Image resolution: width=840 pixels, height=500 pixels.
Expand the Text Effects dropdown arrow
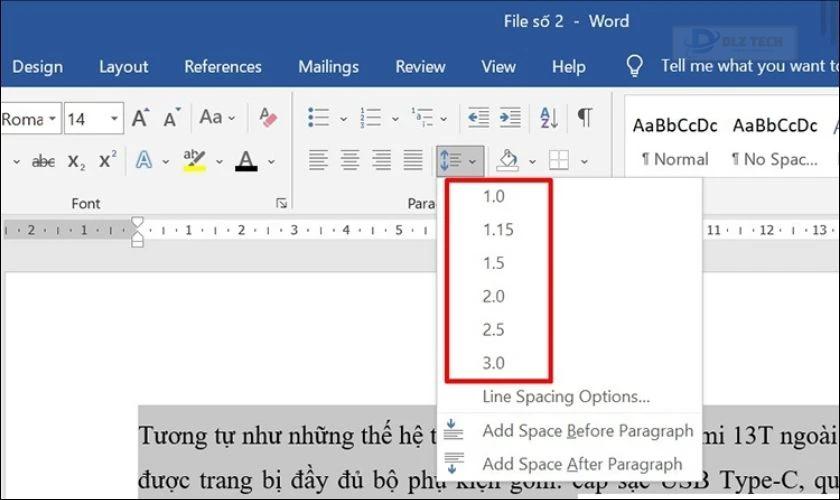(x=166, y=161)
